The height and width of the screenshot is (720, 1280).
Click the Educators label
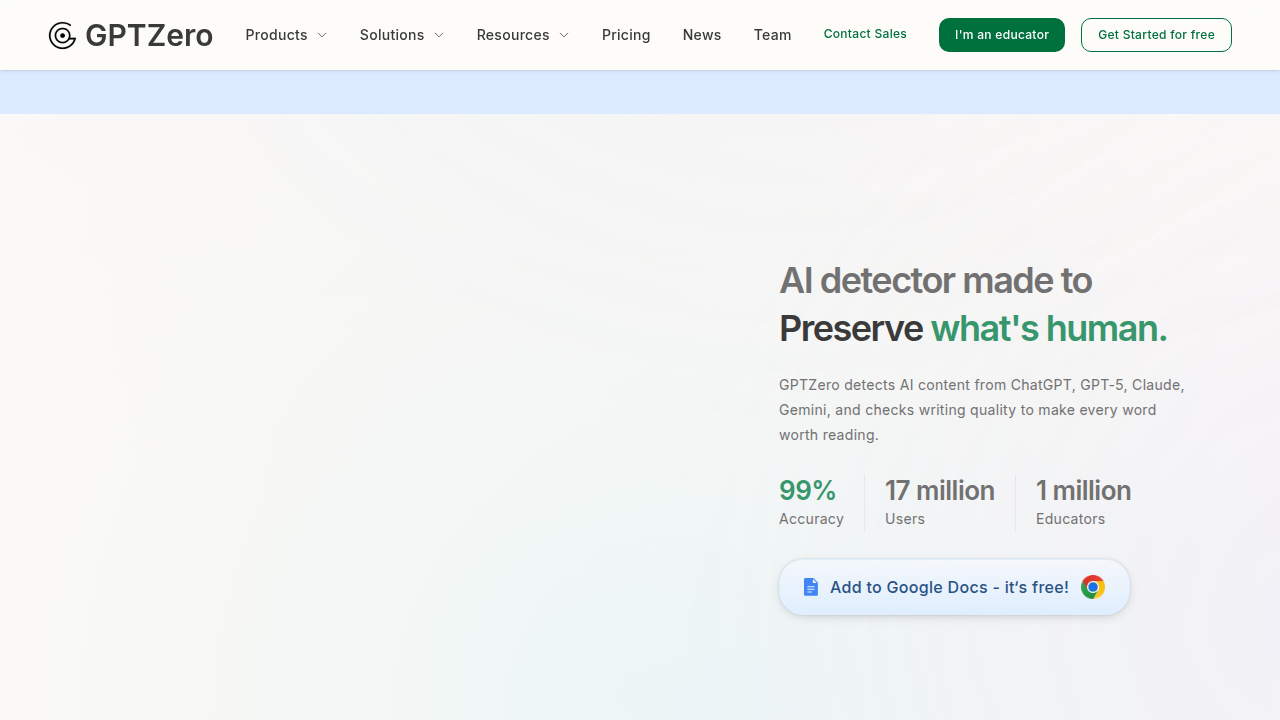tap(1070, 519)
